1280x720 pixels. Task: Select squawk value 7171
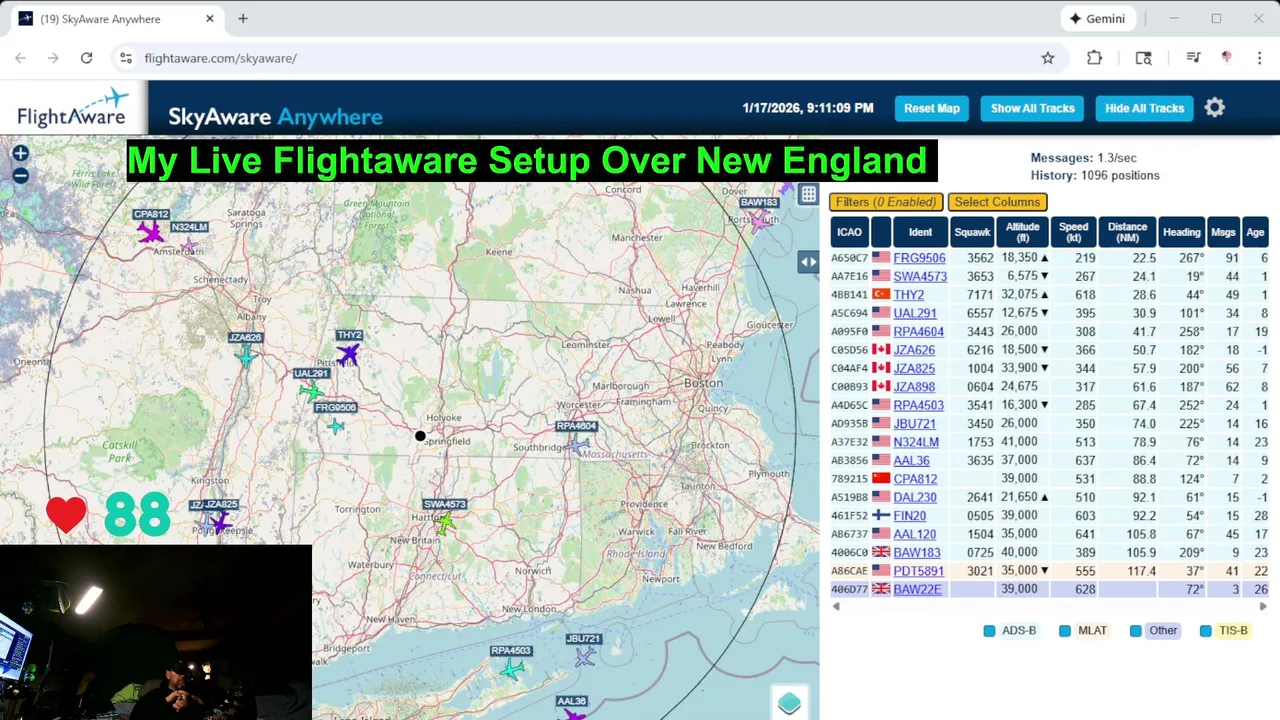coord(980,295)
